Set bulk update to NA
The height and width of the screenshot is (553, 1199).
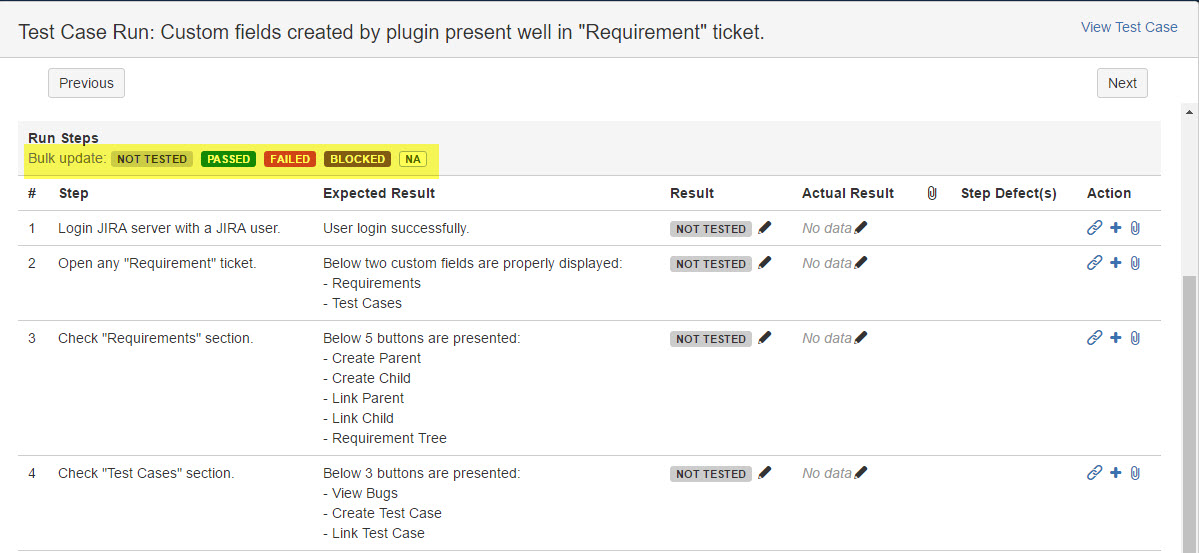tap(412, 159)
